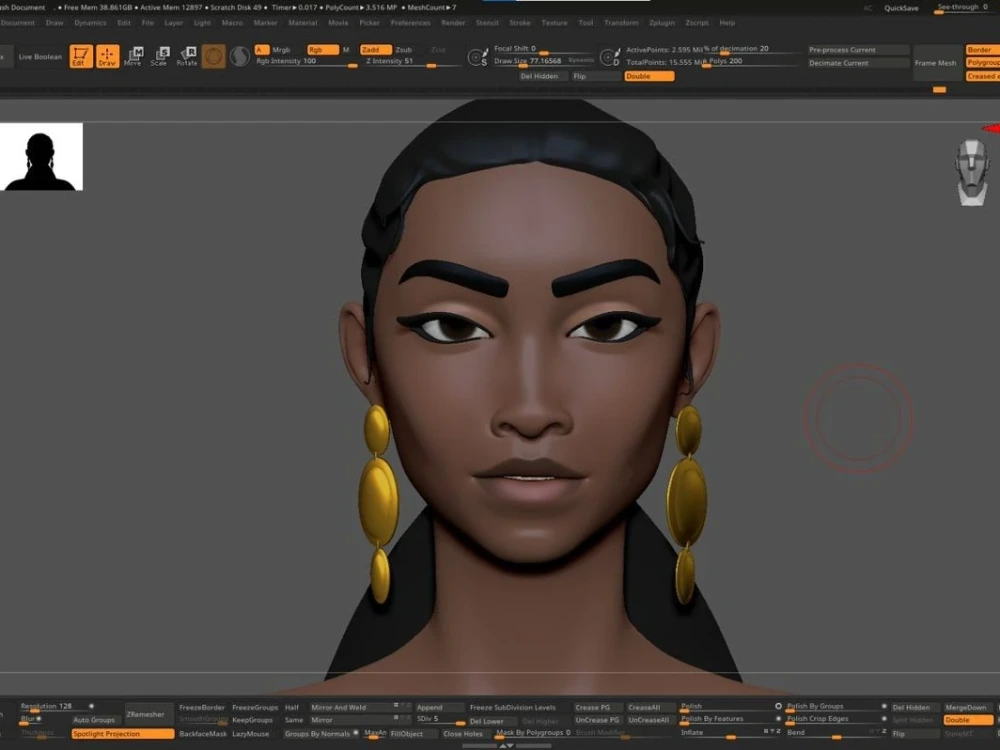This screenshot has width=1000, height=750.
Task: Open the Preferences menu
Action: (x=411, y=22)
